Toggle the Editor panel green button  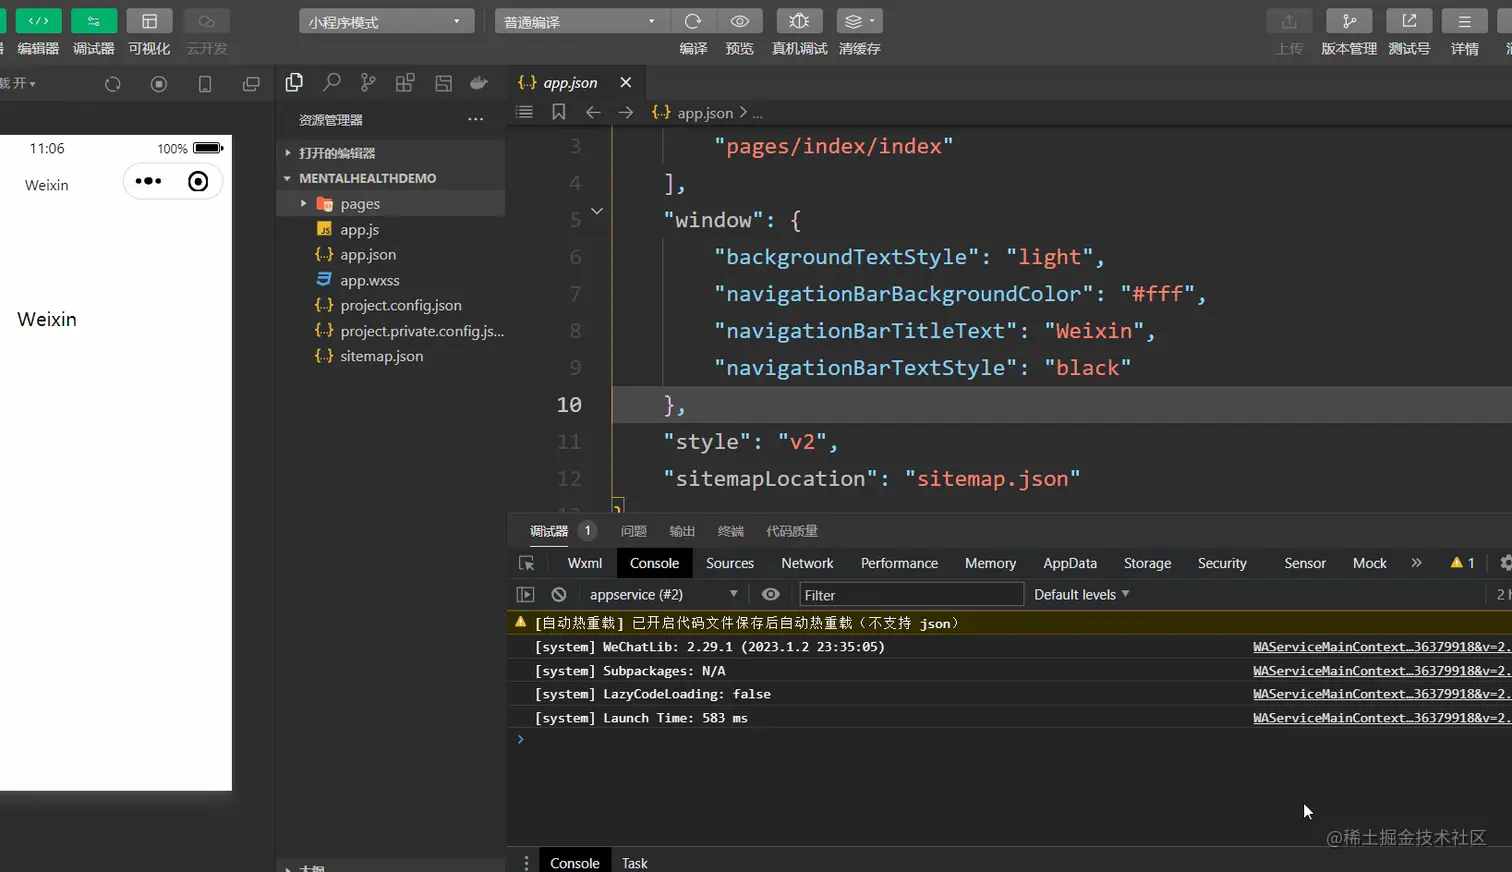pyautogui.click(x=38, y=21)
